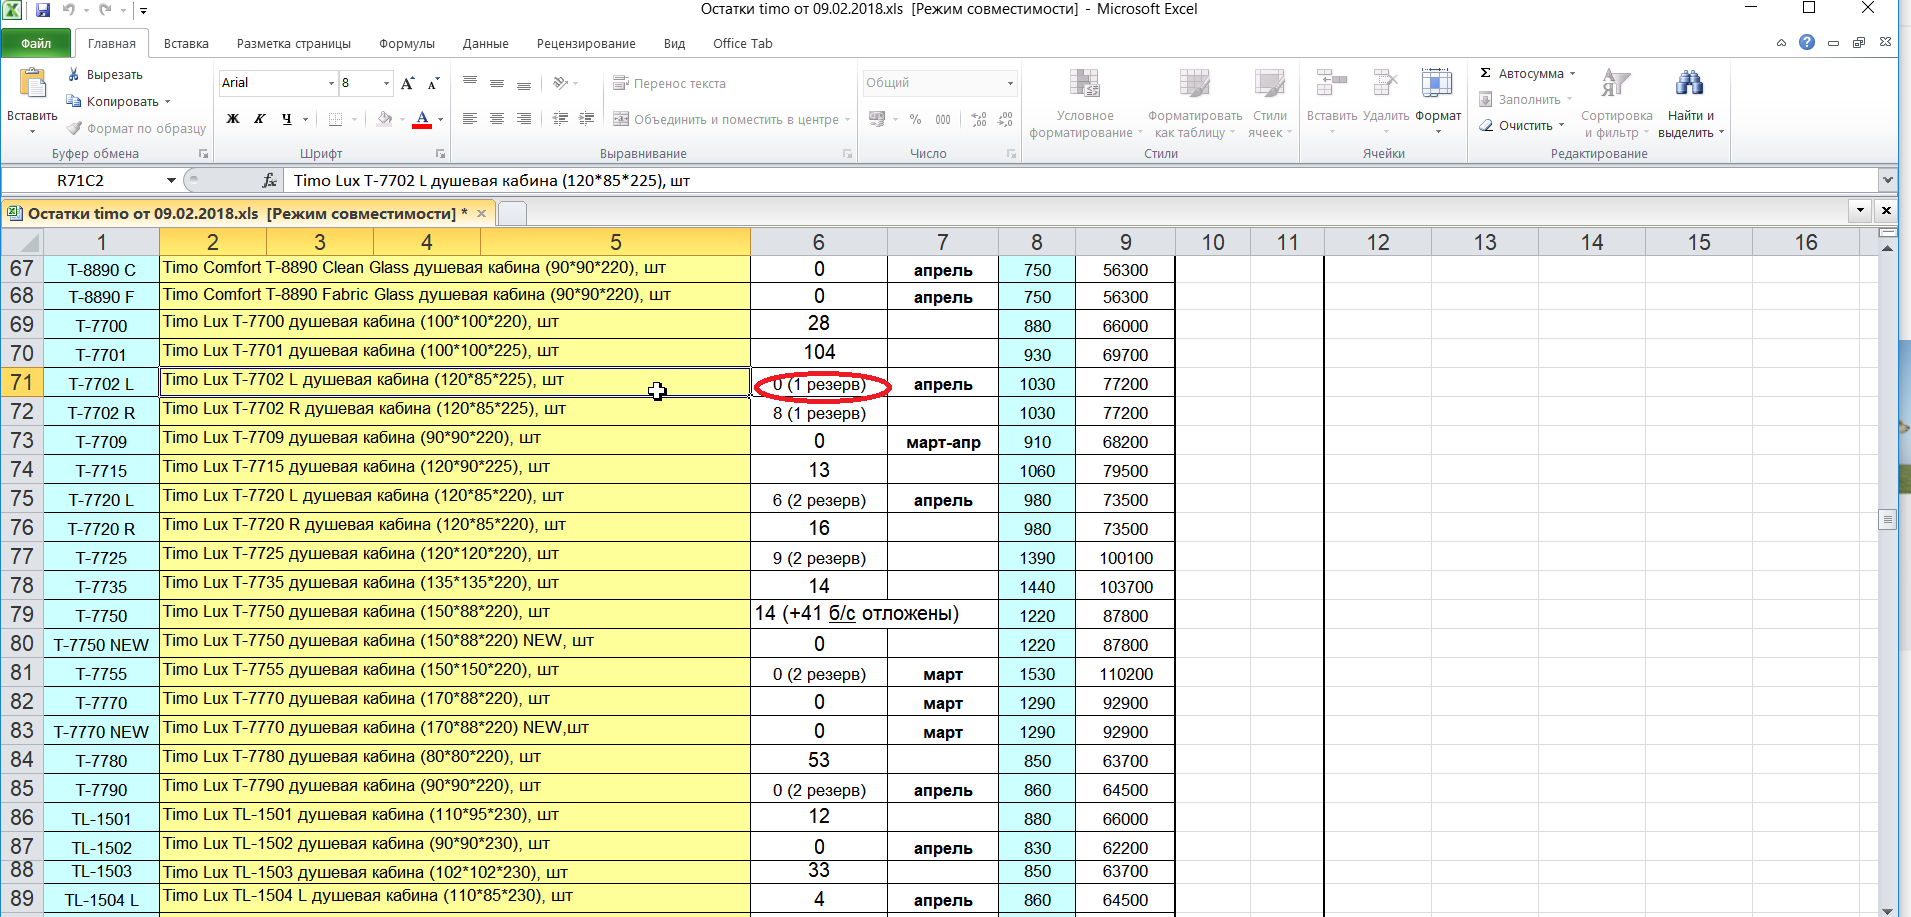Toggle align text right
Image resolution: width=1911 pixels, height=917 pixels.
[x=524, y=119]
